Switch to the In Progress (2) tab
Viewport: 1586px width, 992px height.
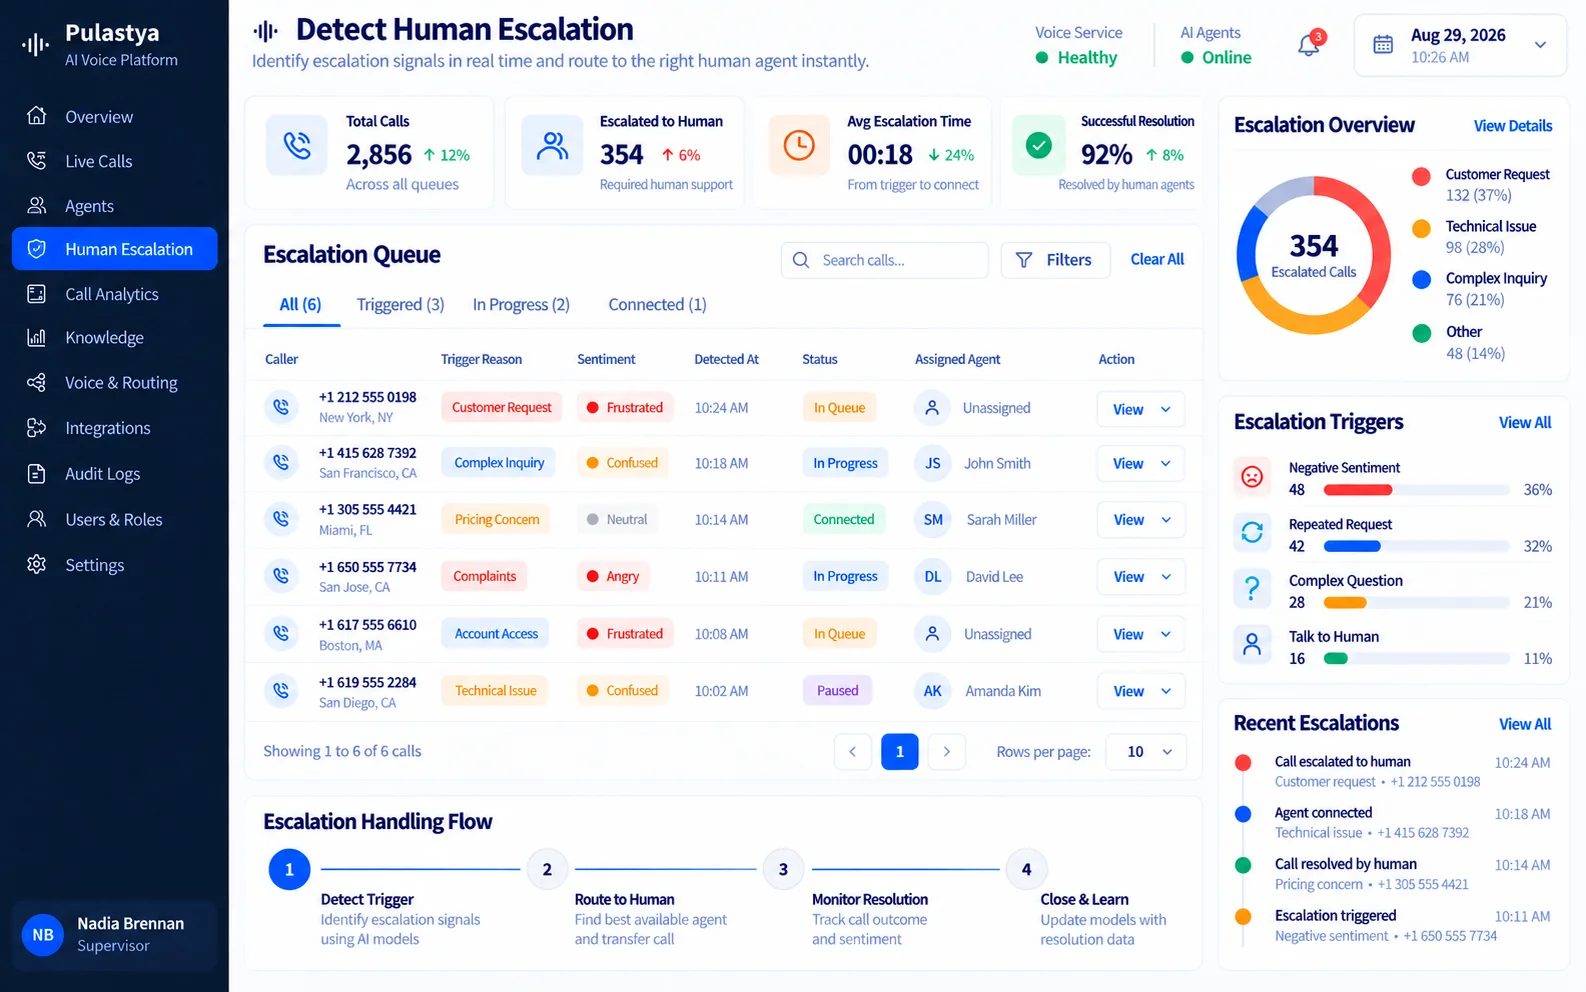click(521, 305)
